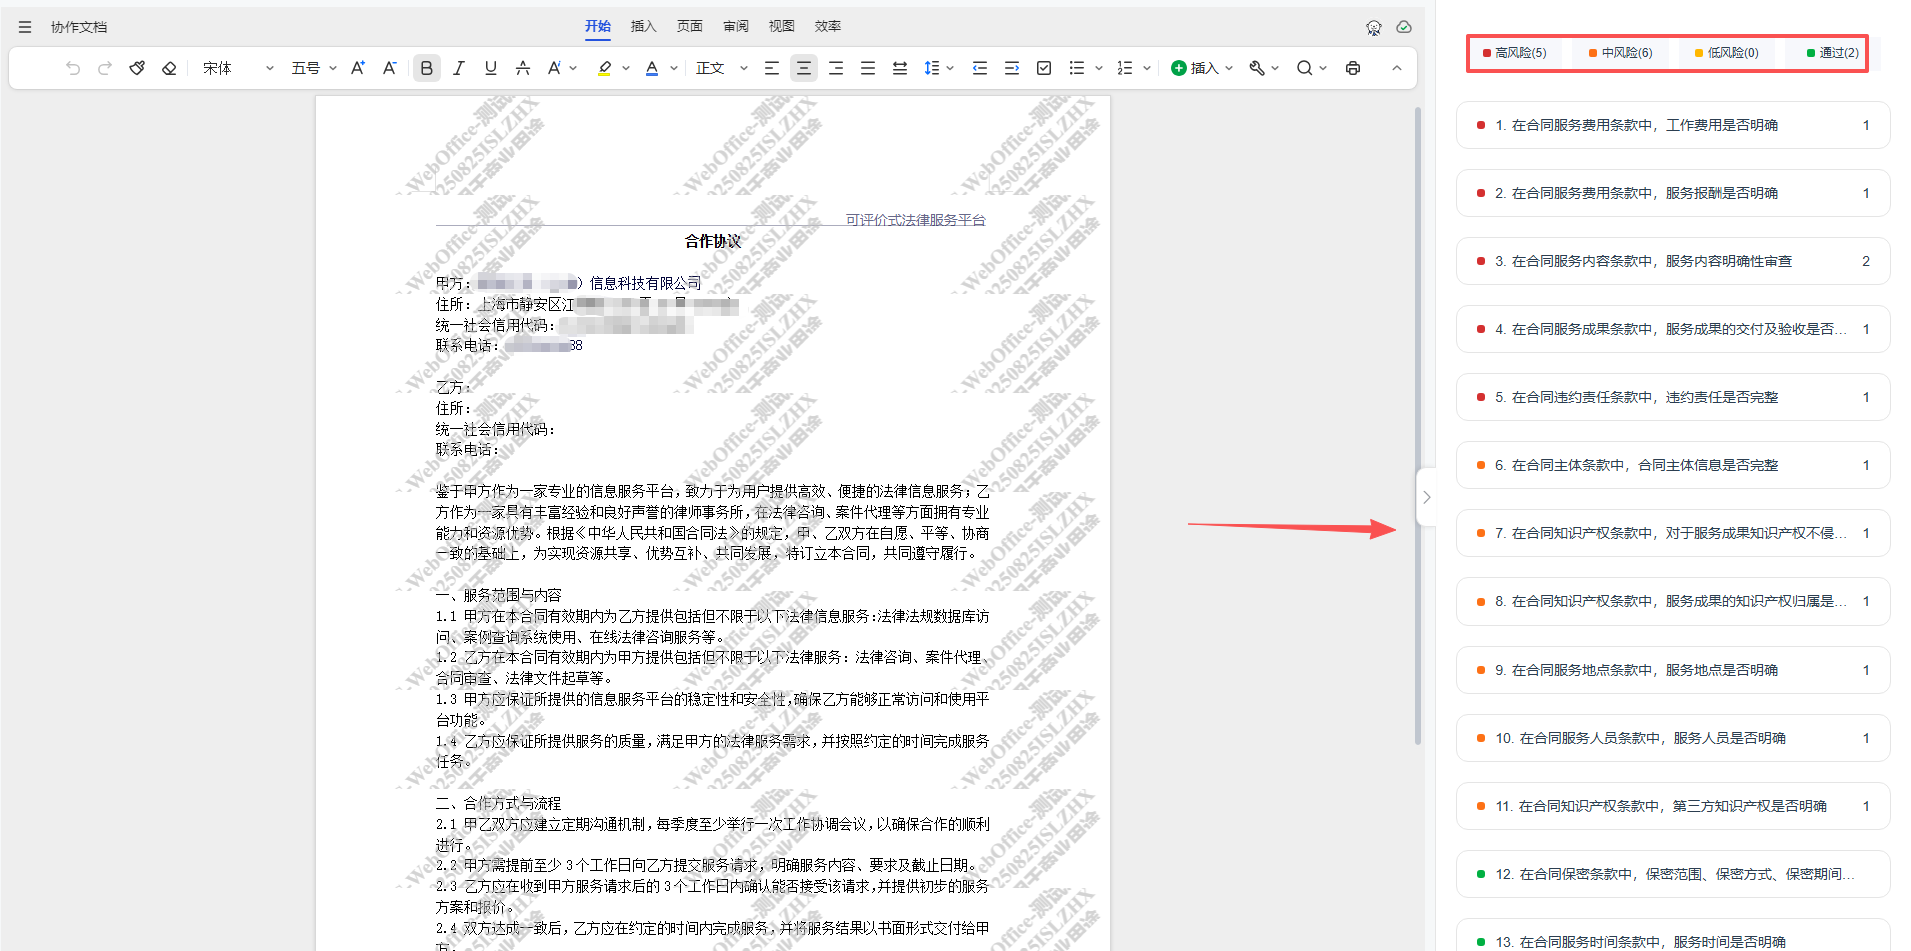
Task: Switch to the 页面 tab
Action: coord(690,26)
